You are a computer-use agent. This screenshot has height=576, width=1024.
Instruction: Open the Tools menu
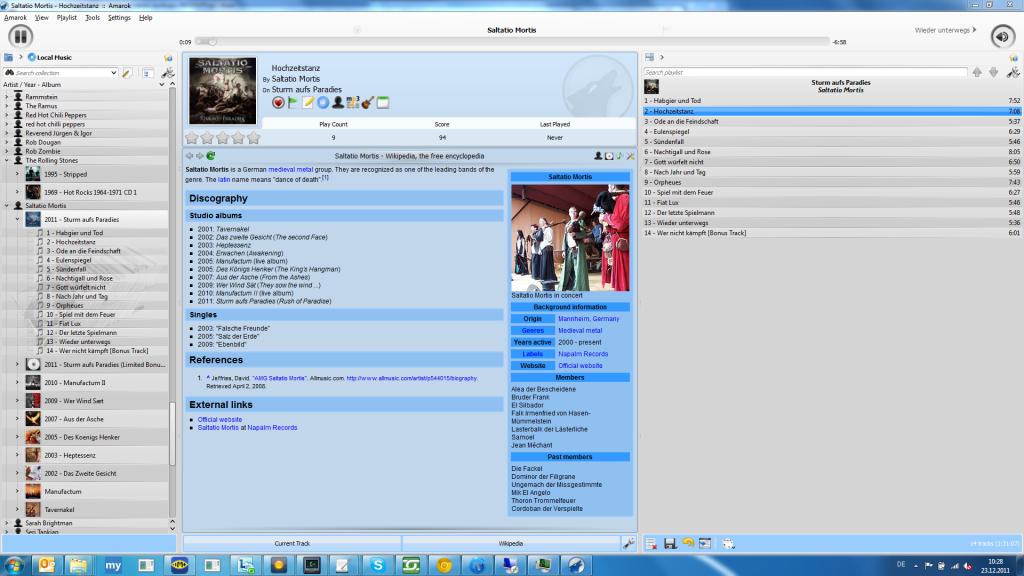(x=93, y=18)
